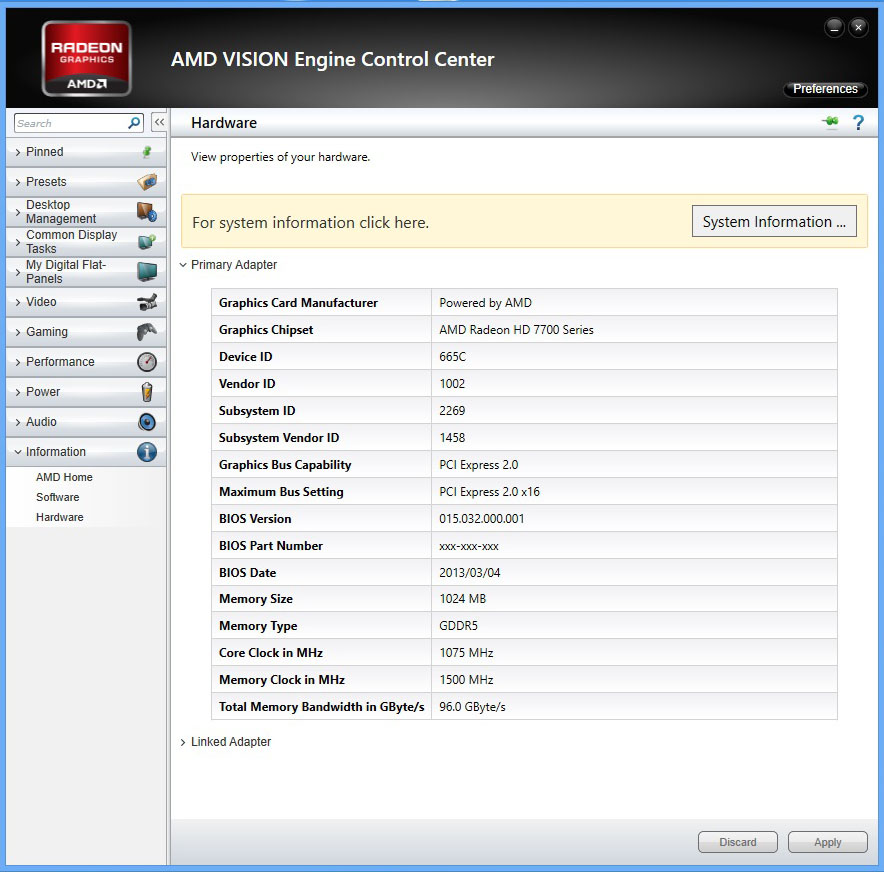Click the Desktop Management icon
The height and width of the screenshot is (872, 884).
point(147,212)
